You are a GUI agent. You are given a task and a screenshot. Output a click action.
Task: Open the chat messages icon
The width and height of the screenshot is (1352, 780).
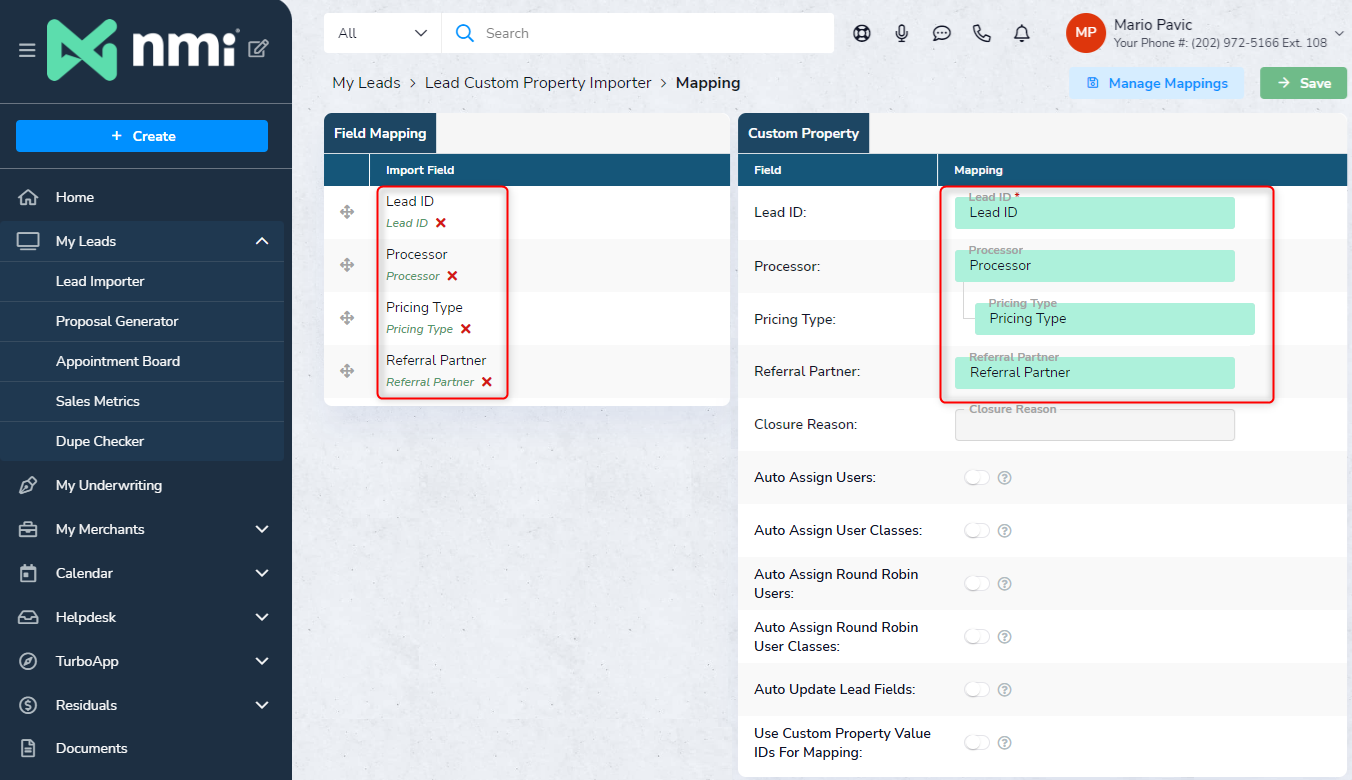(942, 33)
